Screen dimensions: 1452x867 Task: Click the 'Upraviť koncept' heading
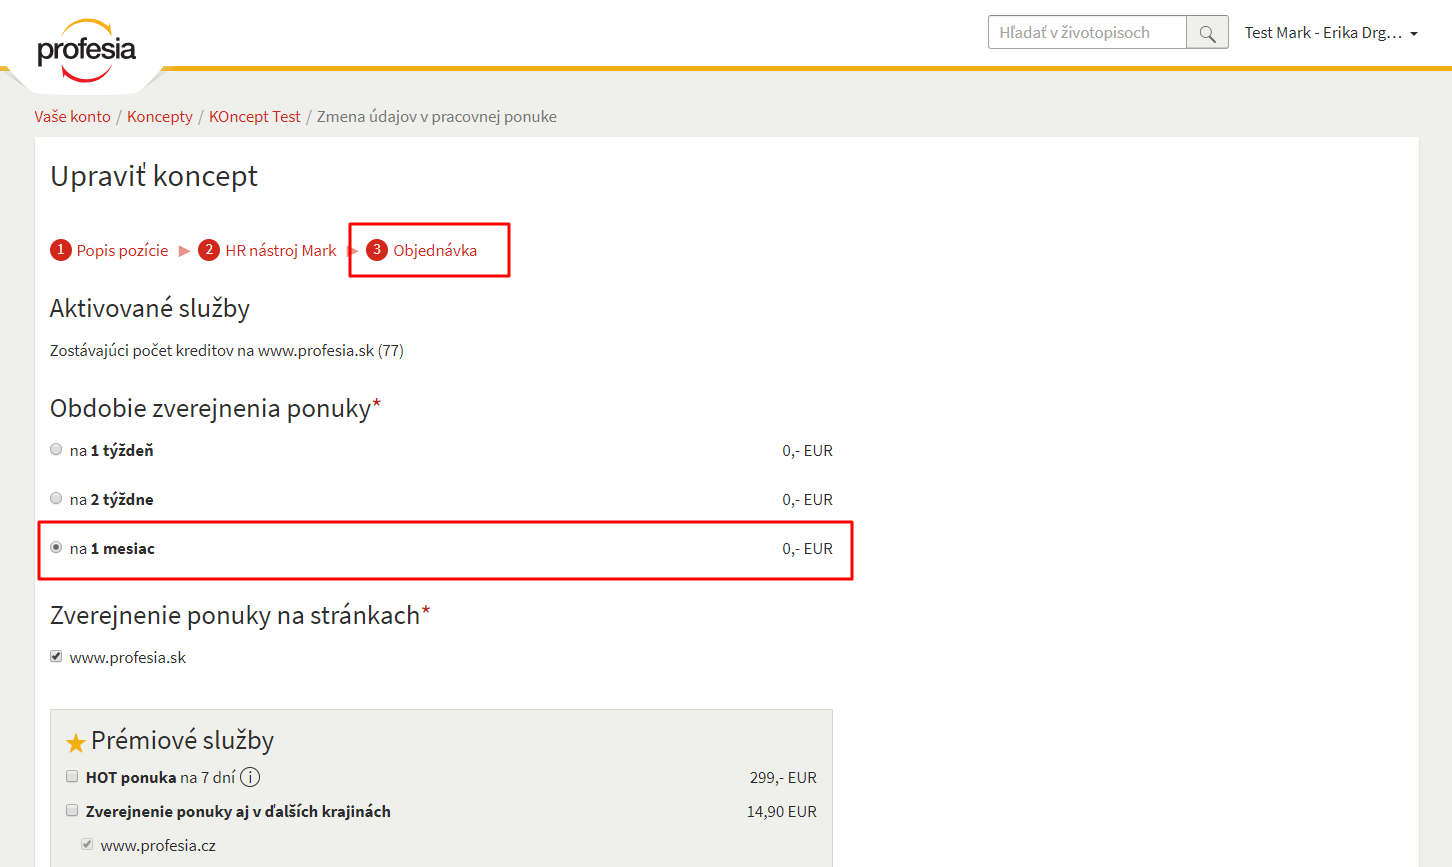tap(154, 176)
